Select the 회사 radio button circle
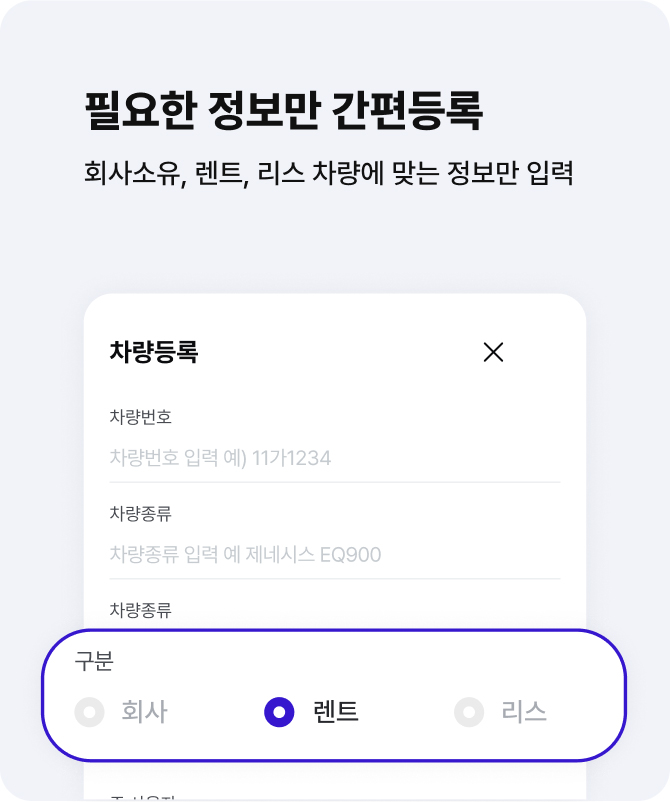670x802 pixels. (90, 711)
